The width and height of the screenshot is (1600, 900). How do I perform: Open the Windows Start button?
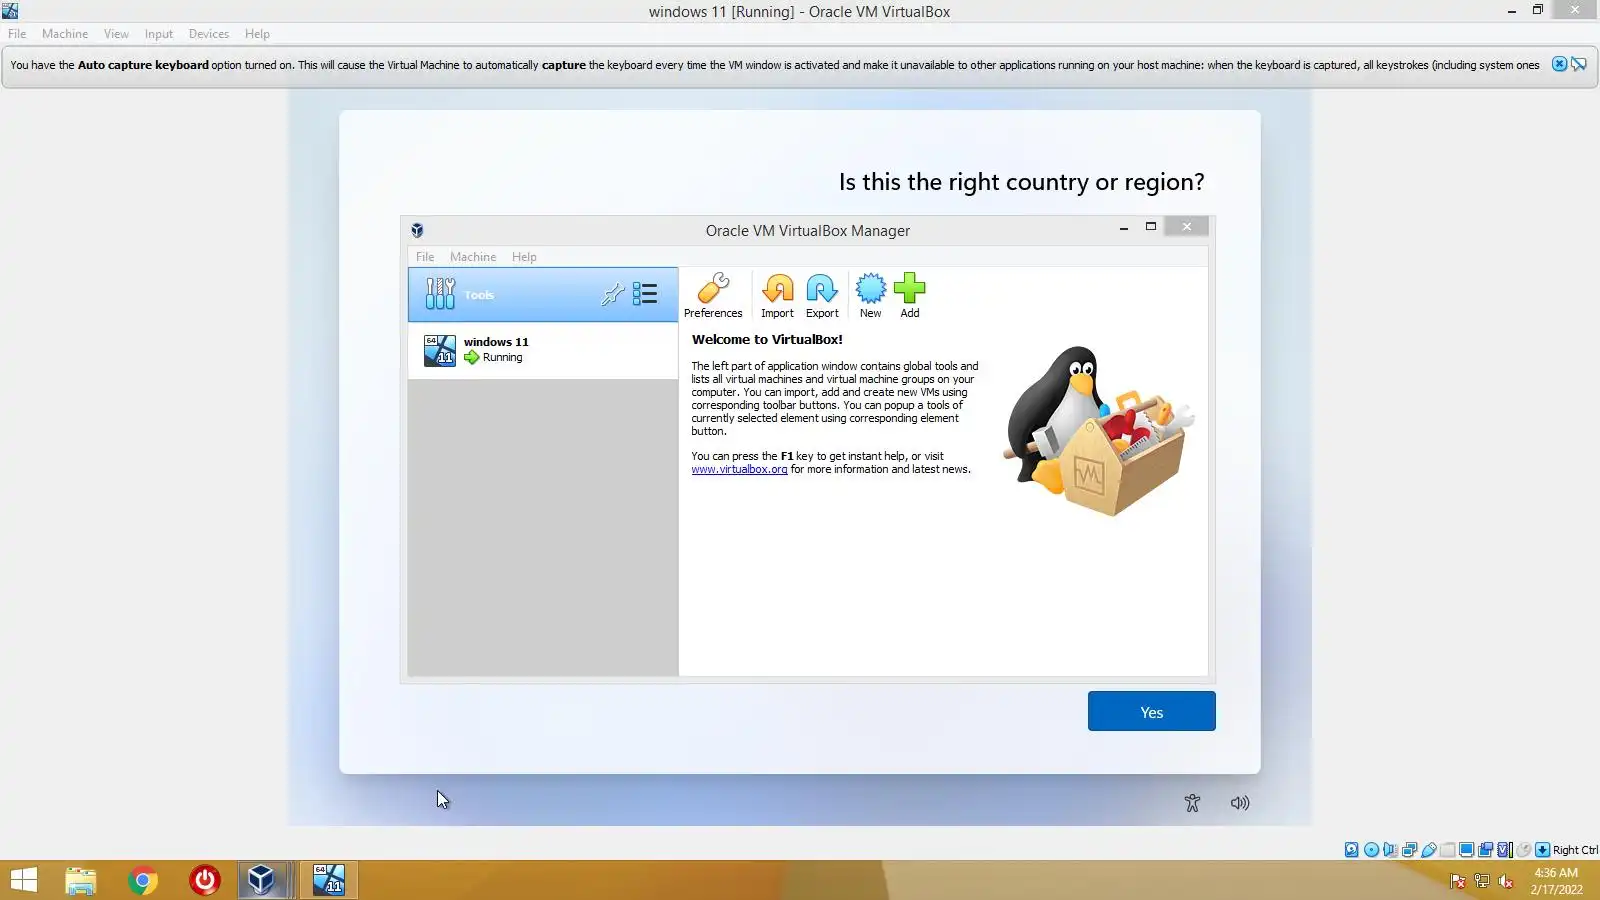23,880
